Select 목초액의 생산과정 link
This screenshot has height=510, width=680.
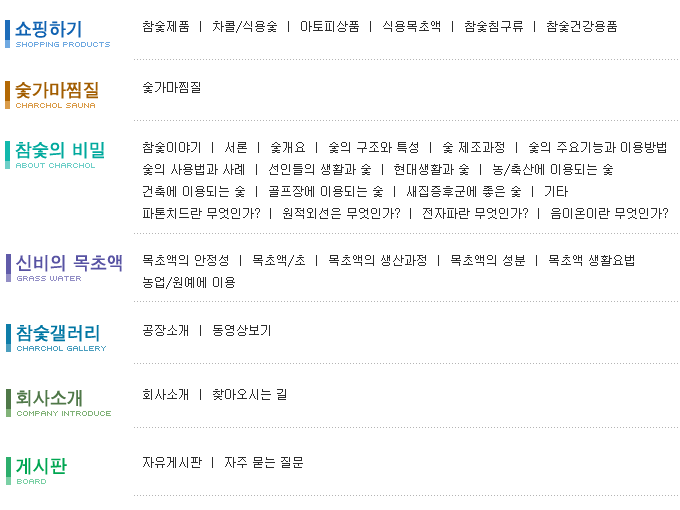[x=378, y=260]
